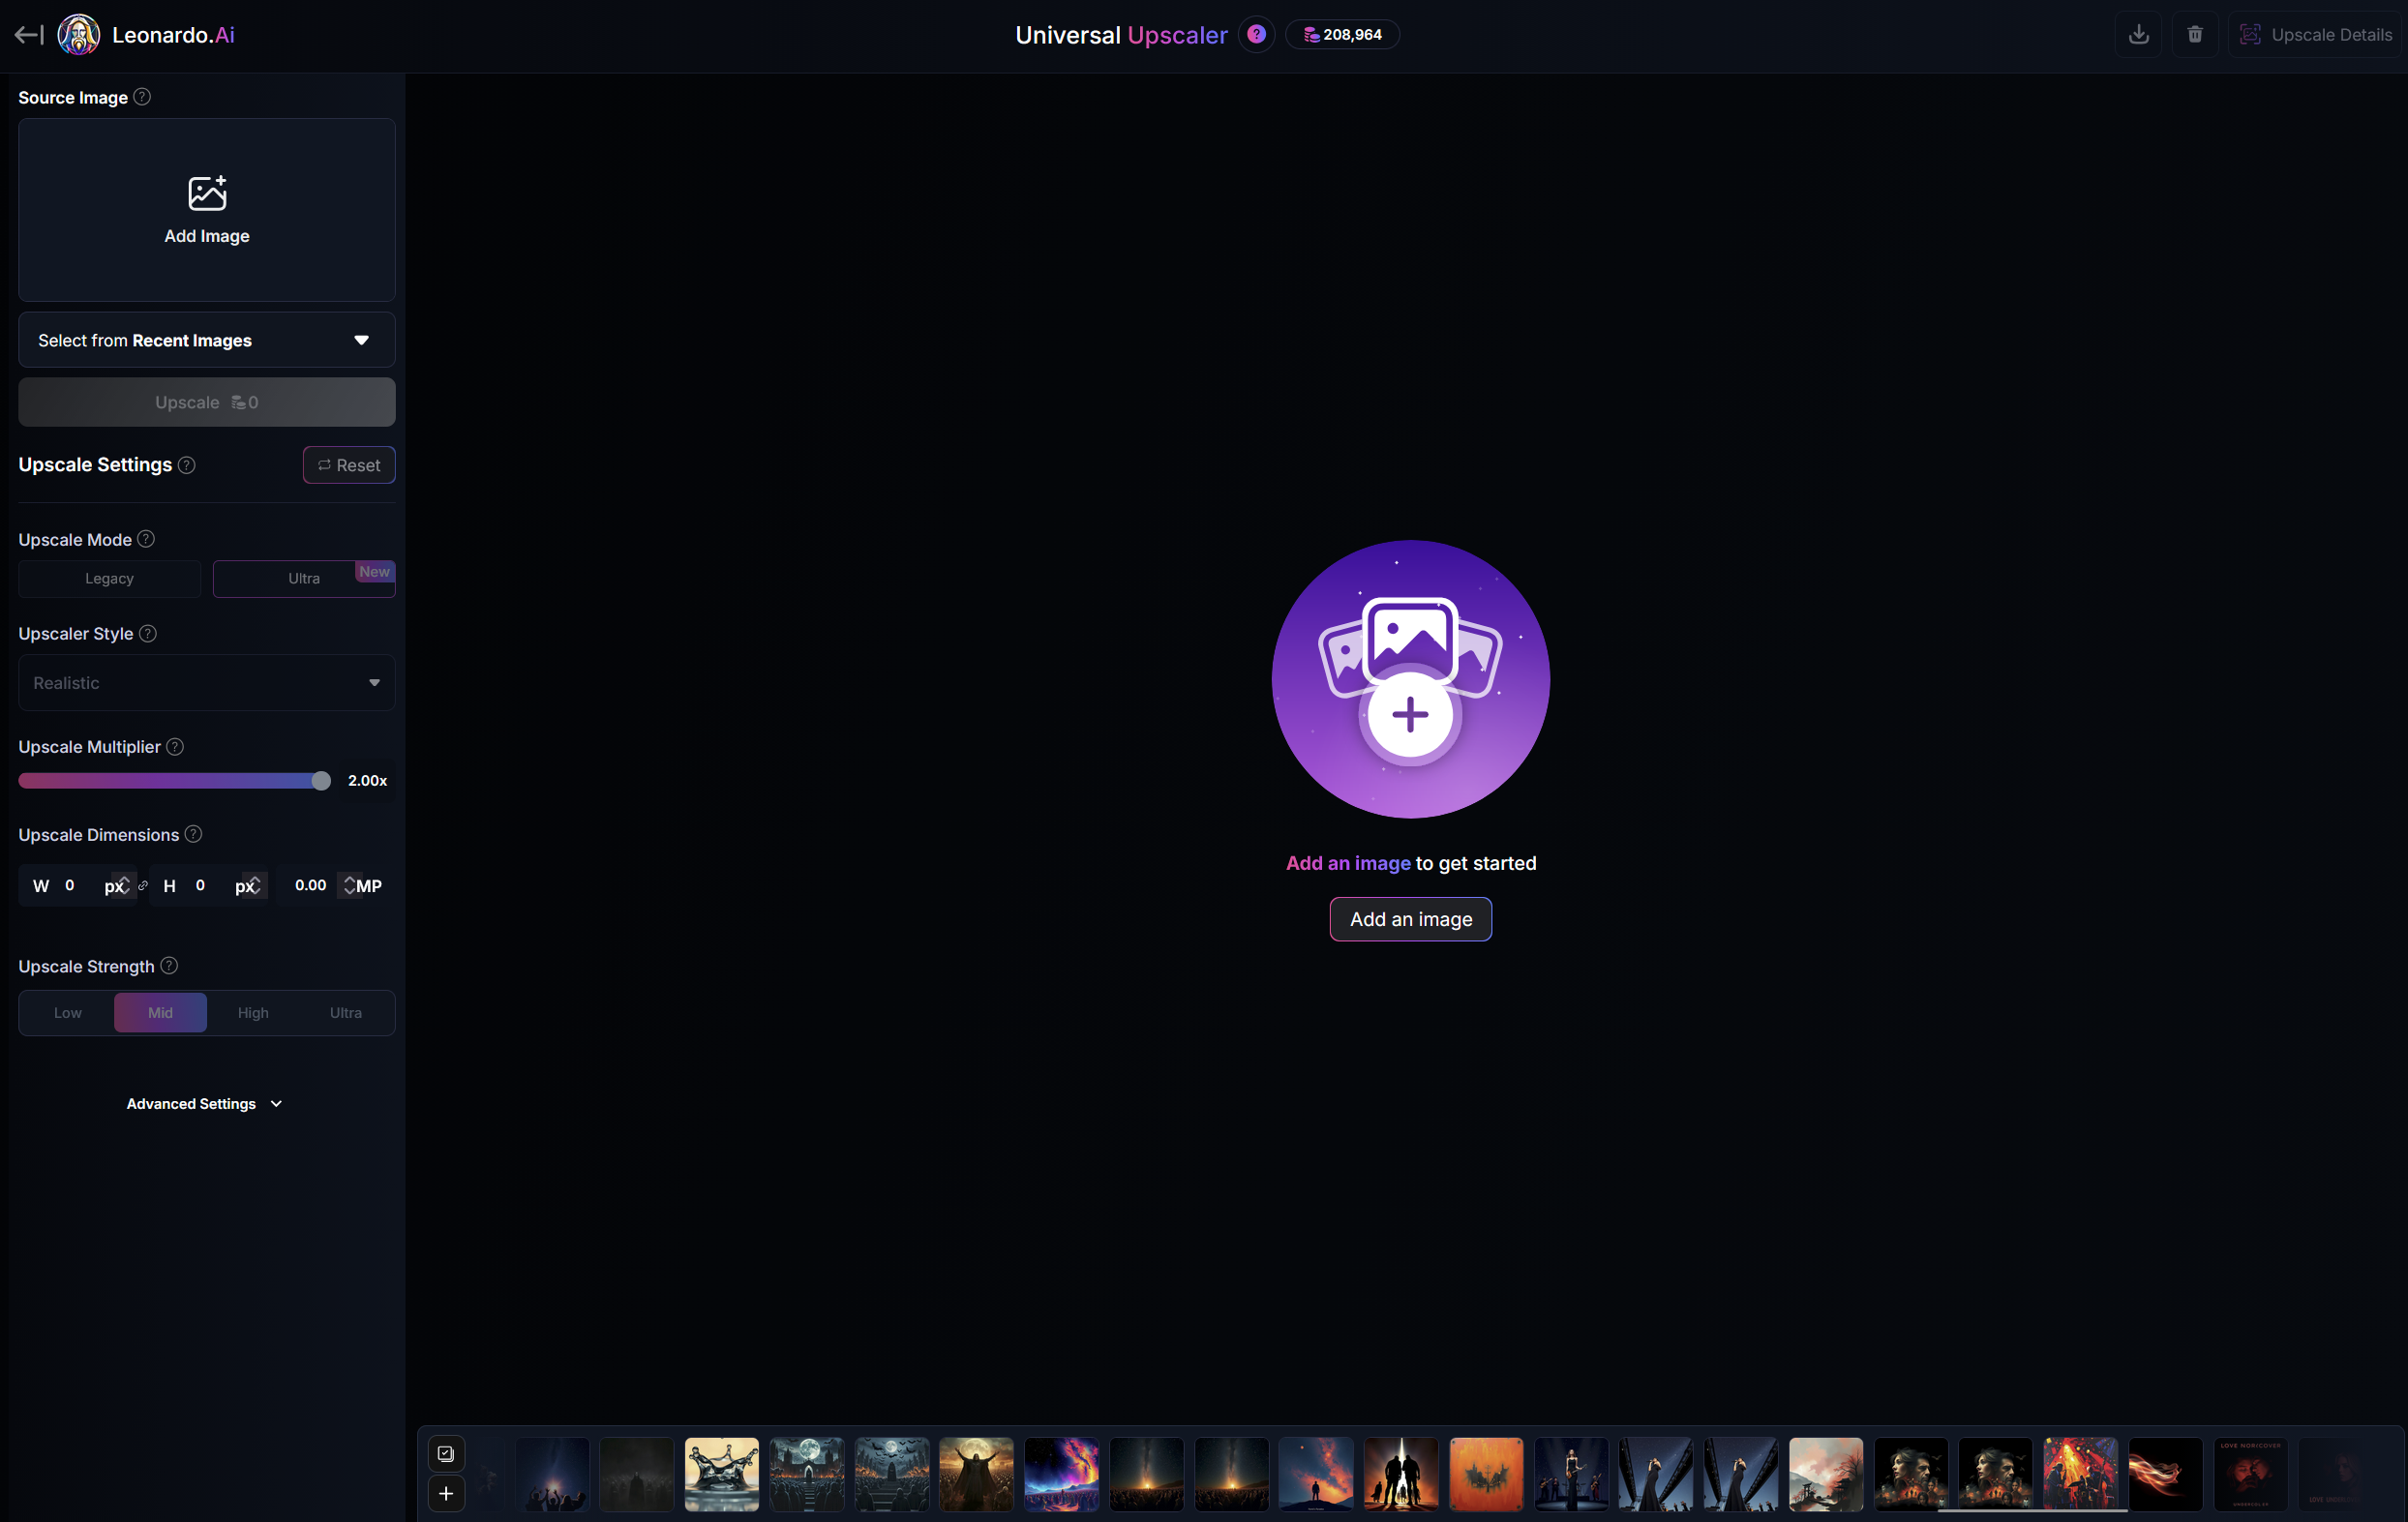Open the Upscaler Style Realistic dropdown

click(x=207, y=682)
